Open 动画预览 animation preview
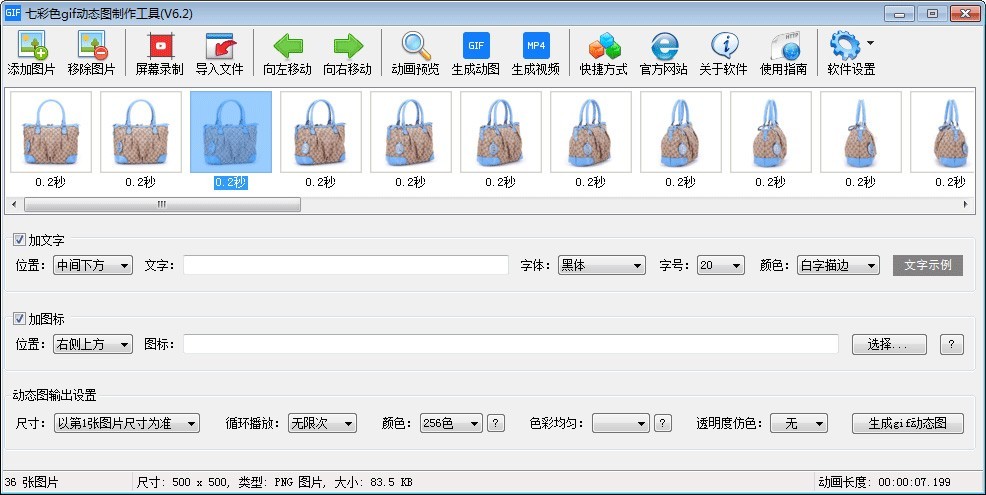Viewport: 986px width, 495px height. tap(416, 53)
